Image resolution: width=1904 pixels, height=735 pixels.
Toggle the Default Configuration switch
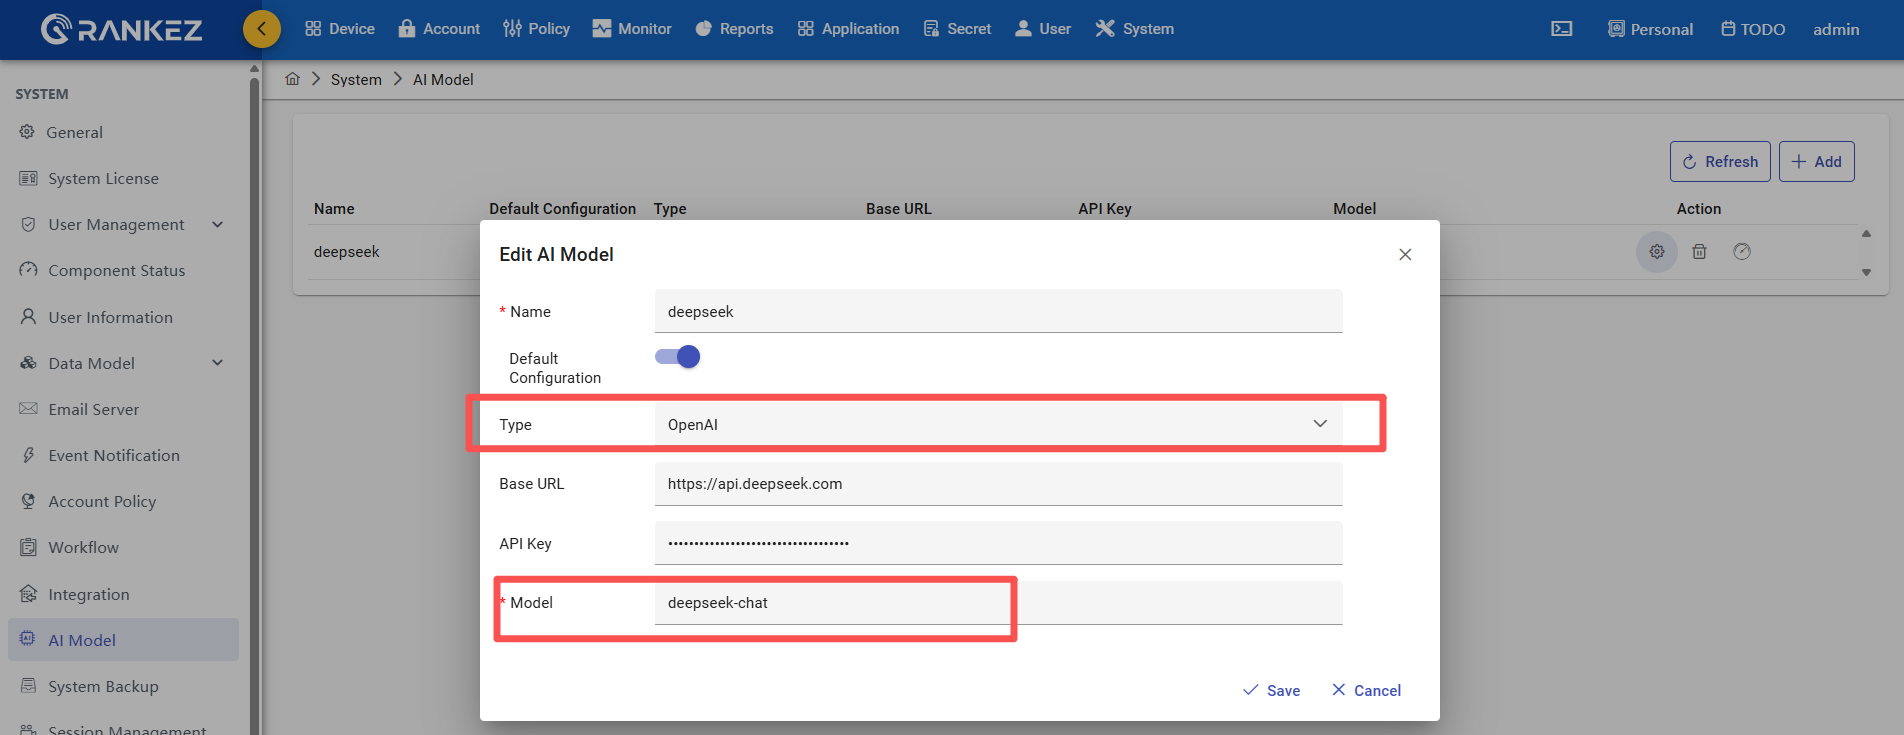677,357
